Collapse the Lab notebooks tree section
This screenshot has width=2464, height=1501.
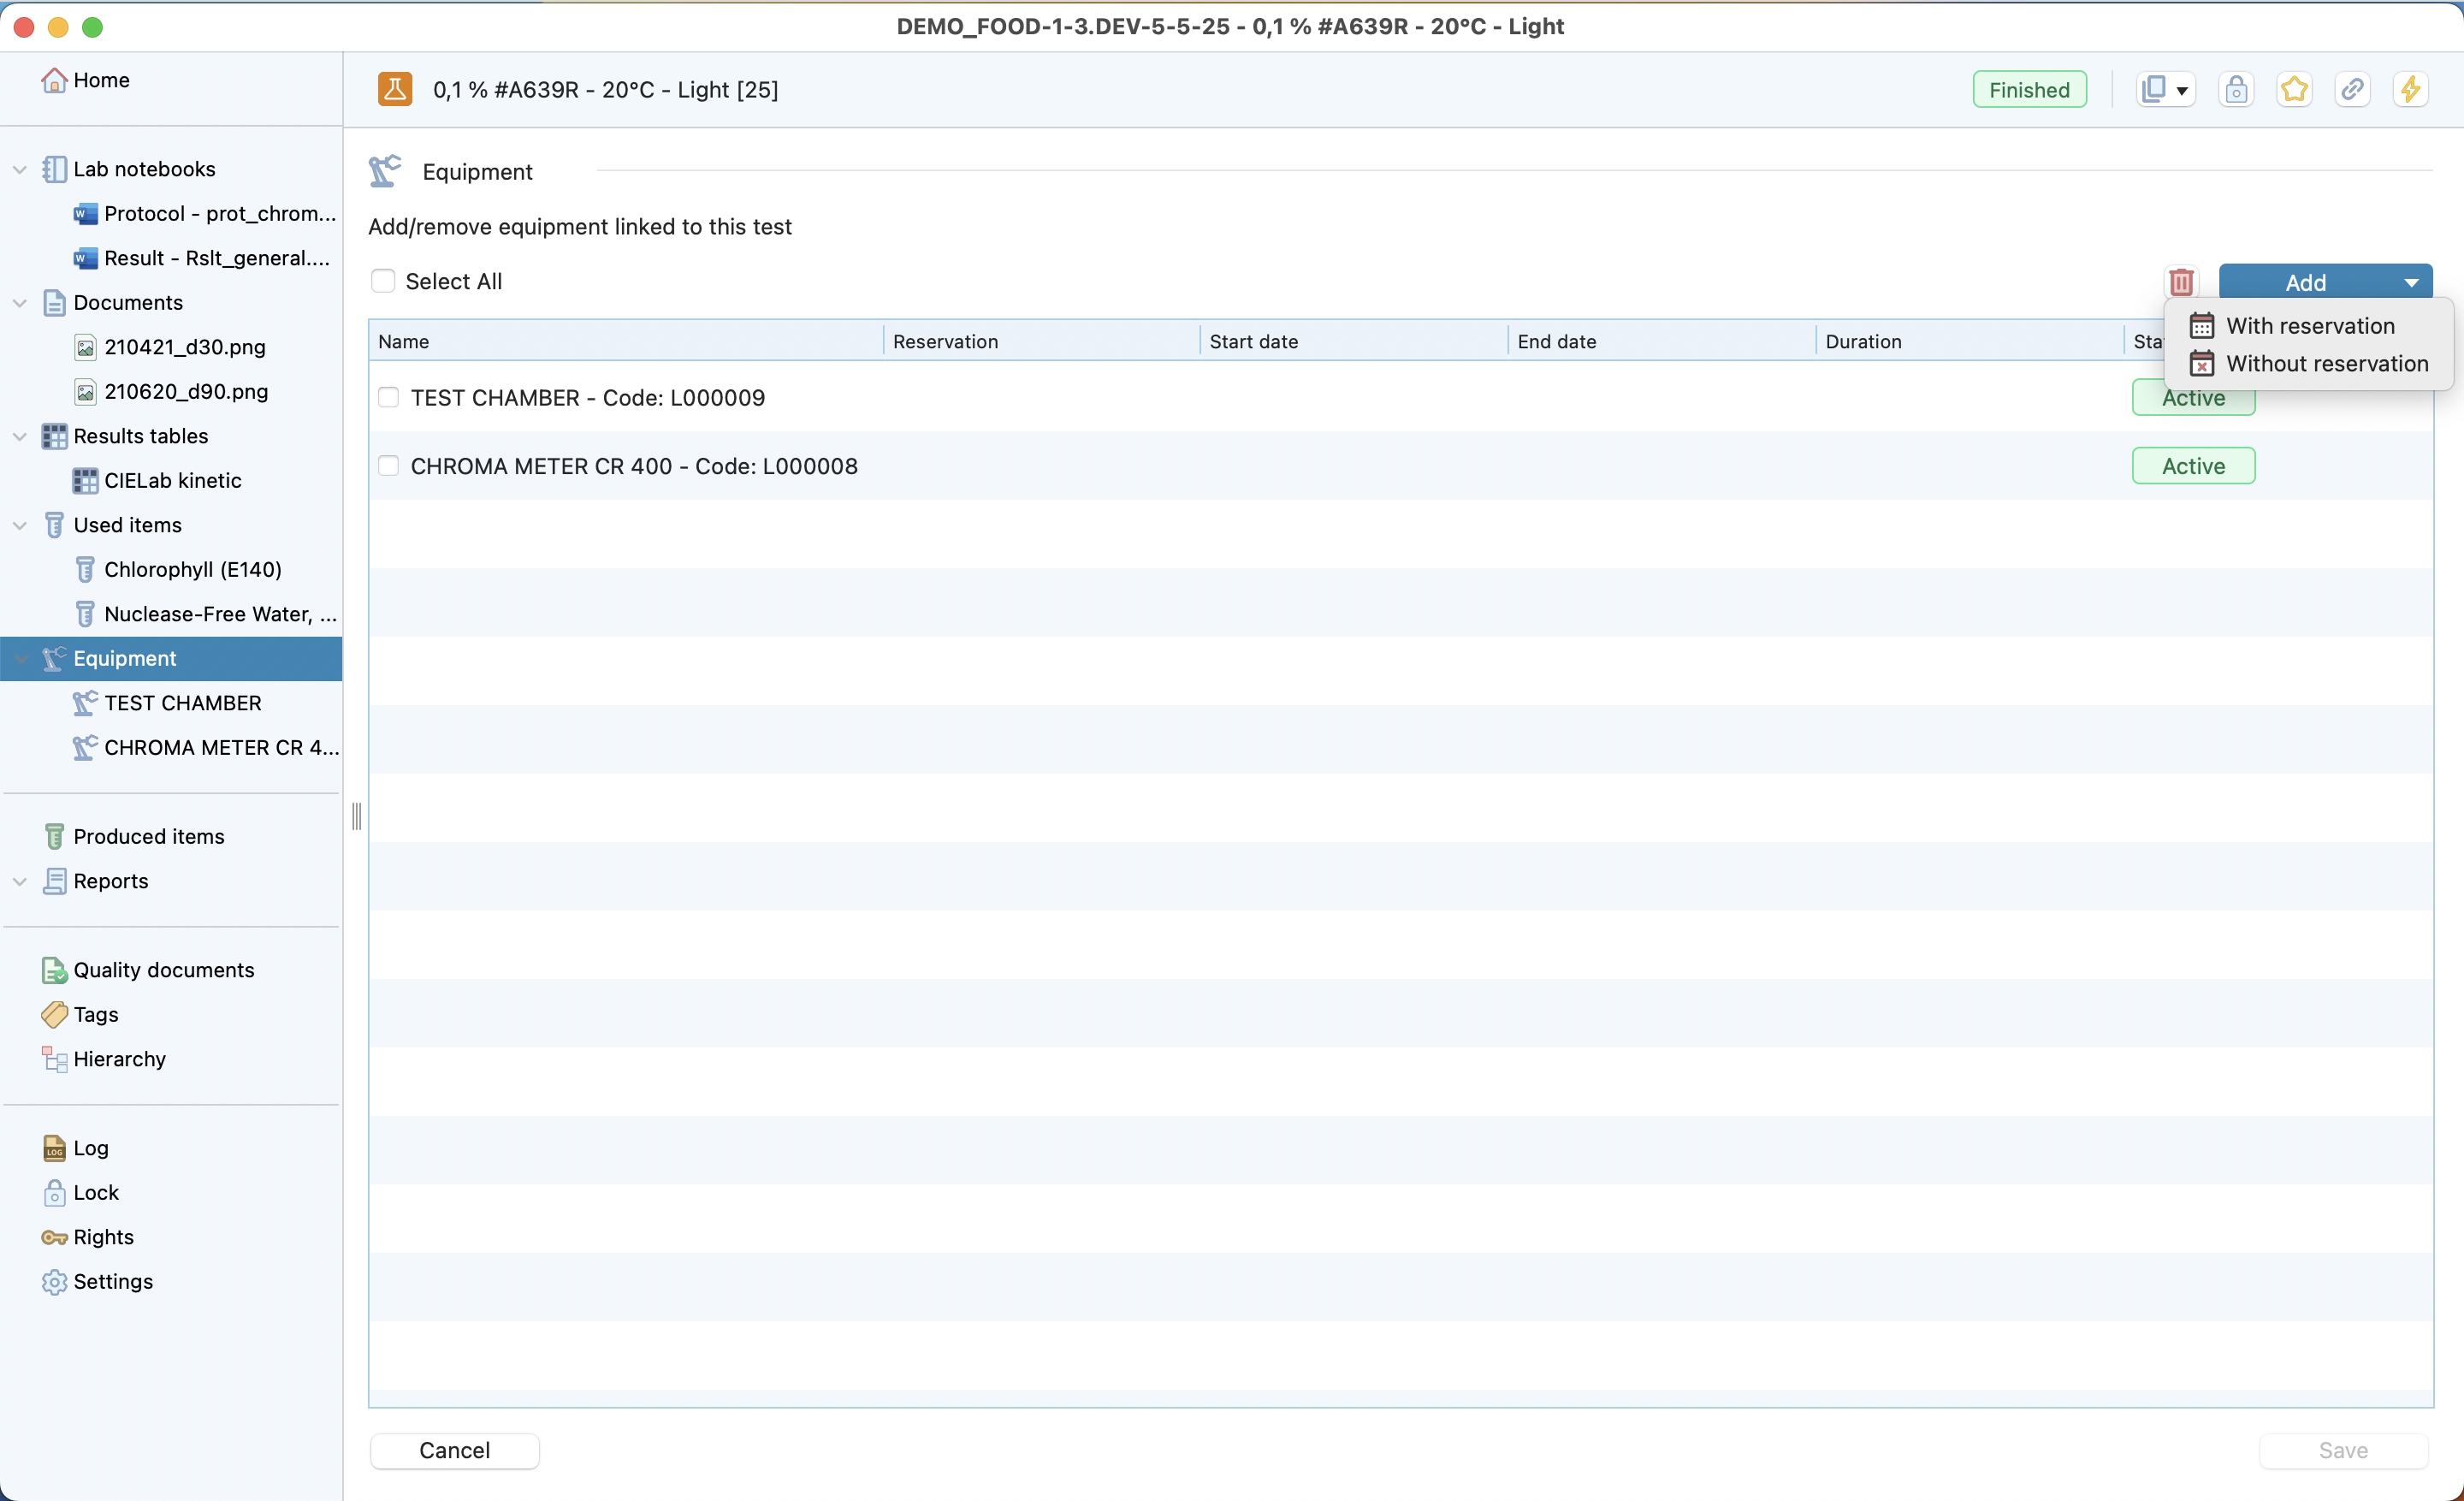tap(19, 169)
